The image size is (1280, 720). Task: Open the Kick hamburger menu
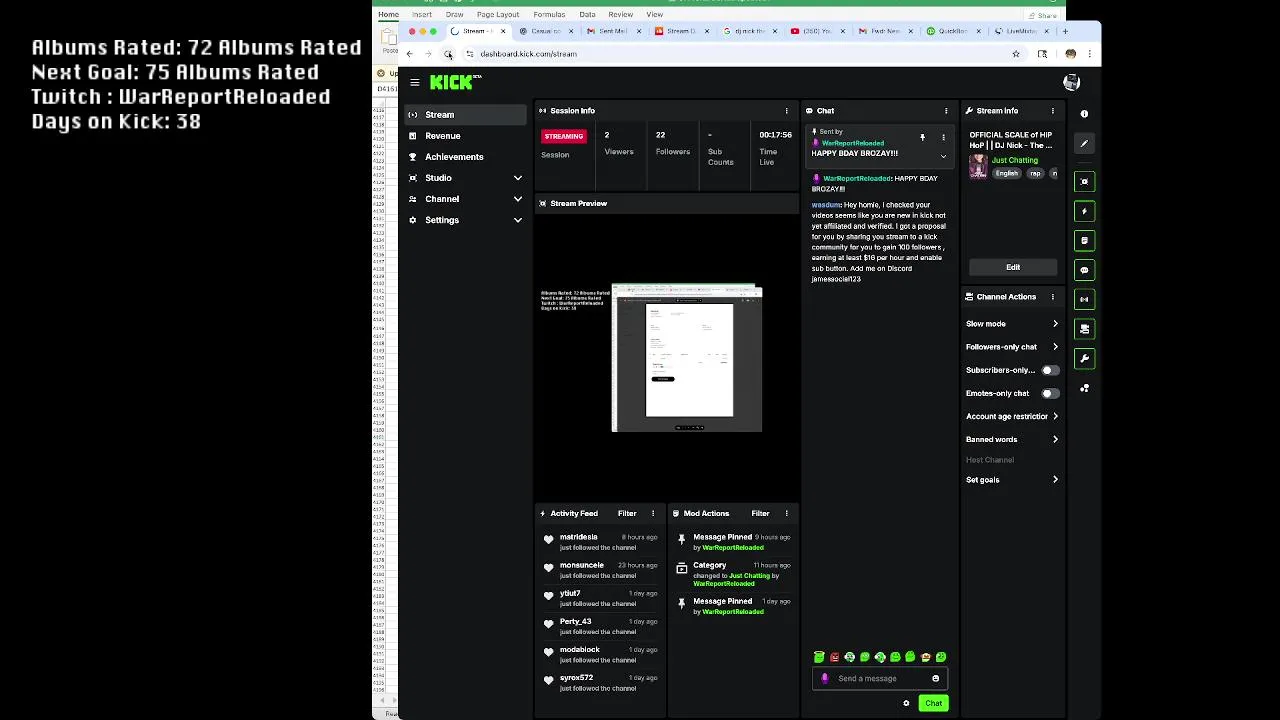point(415,83)
